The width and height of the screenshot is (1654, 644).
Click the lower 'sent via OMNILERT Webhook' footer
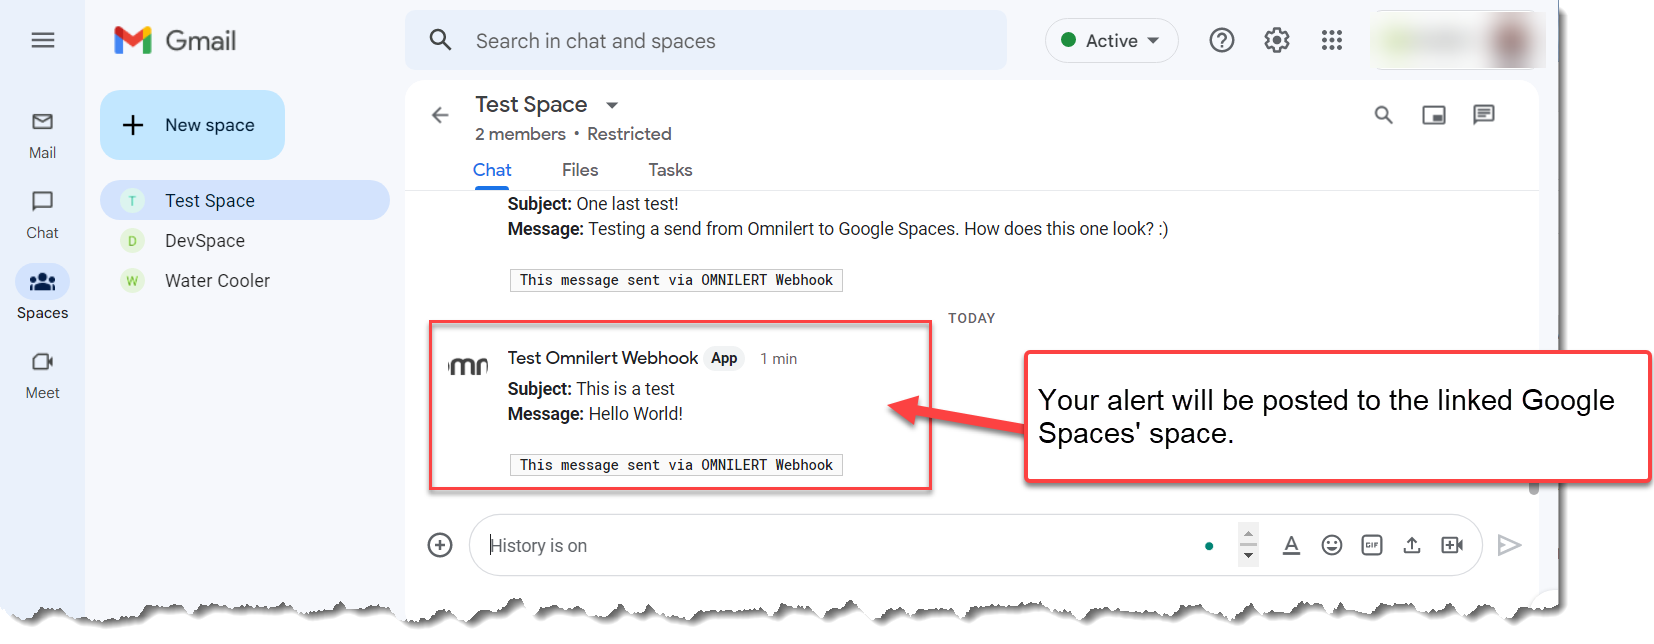[676, 465]
